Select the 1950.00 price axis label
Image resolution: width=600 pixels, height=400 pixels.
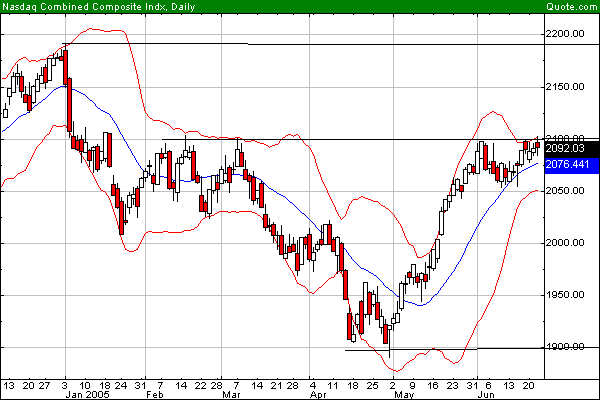click(565, 295)
